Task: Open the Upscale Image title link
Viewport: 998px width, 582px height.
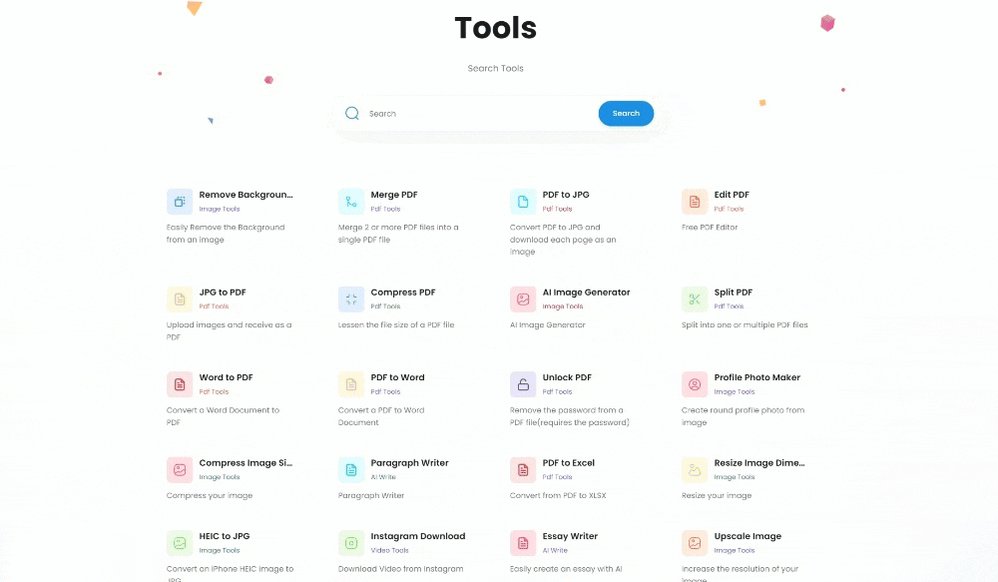Action: coord(748,536)
